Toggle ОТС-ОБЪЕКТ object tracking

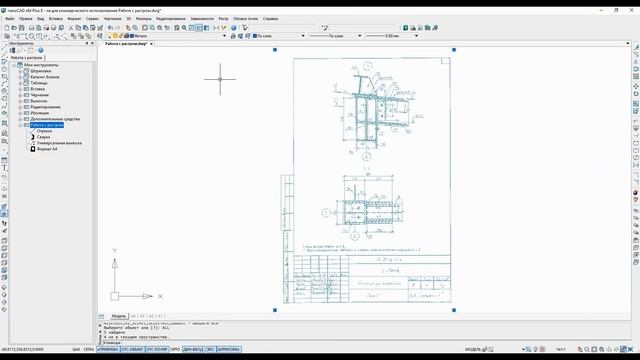tap(132, 349)
